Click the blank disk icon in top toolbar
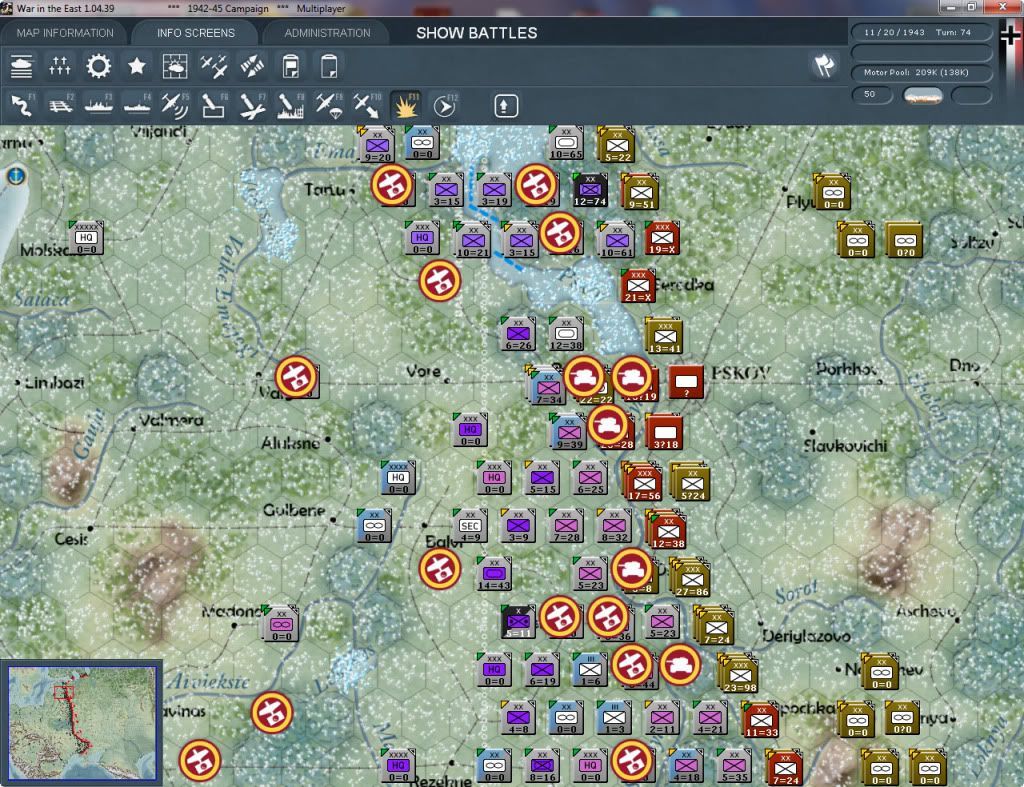1024x787 pixels. coord(328,66)
